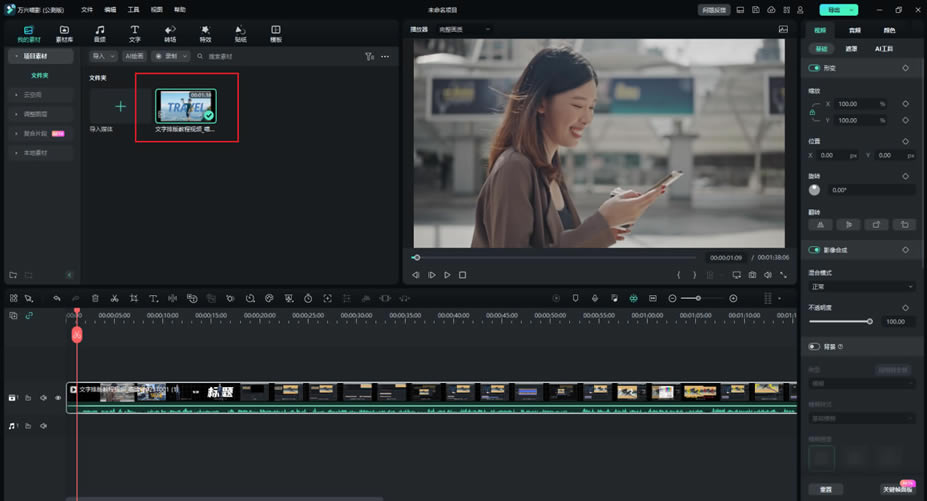Screen dimensions: 927x501
Task: Enable the 背景 (Background) switch
Action: click(x=815, y=347)
